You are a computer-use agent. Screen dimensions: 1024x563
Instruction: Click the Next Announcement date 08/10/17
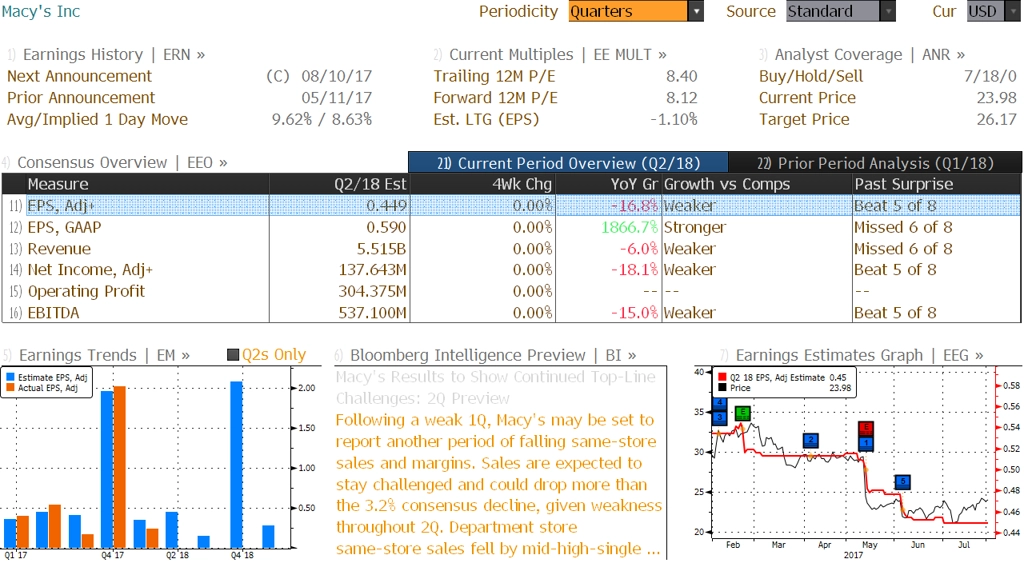336,76
